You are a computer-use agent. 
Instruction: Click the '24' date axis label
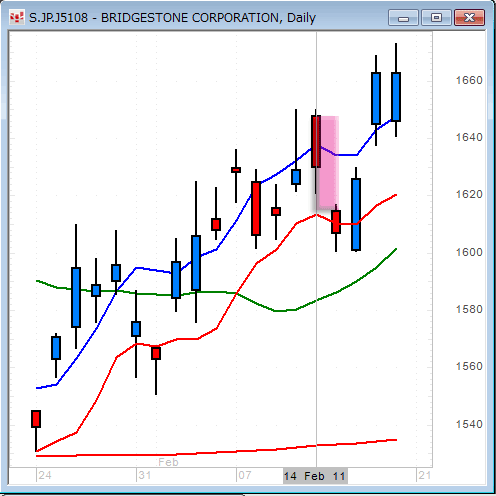click(x=45, y=475)
